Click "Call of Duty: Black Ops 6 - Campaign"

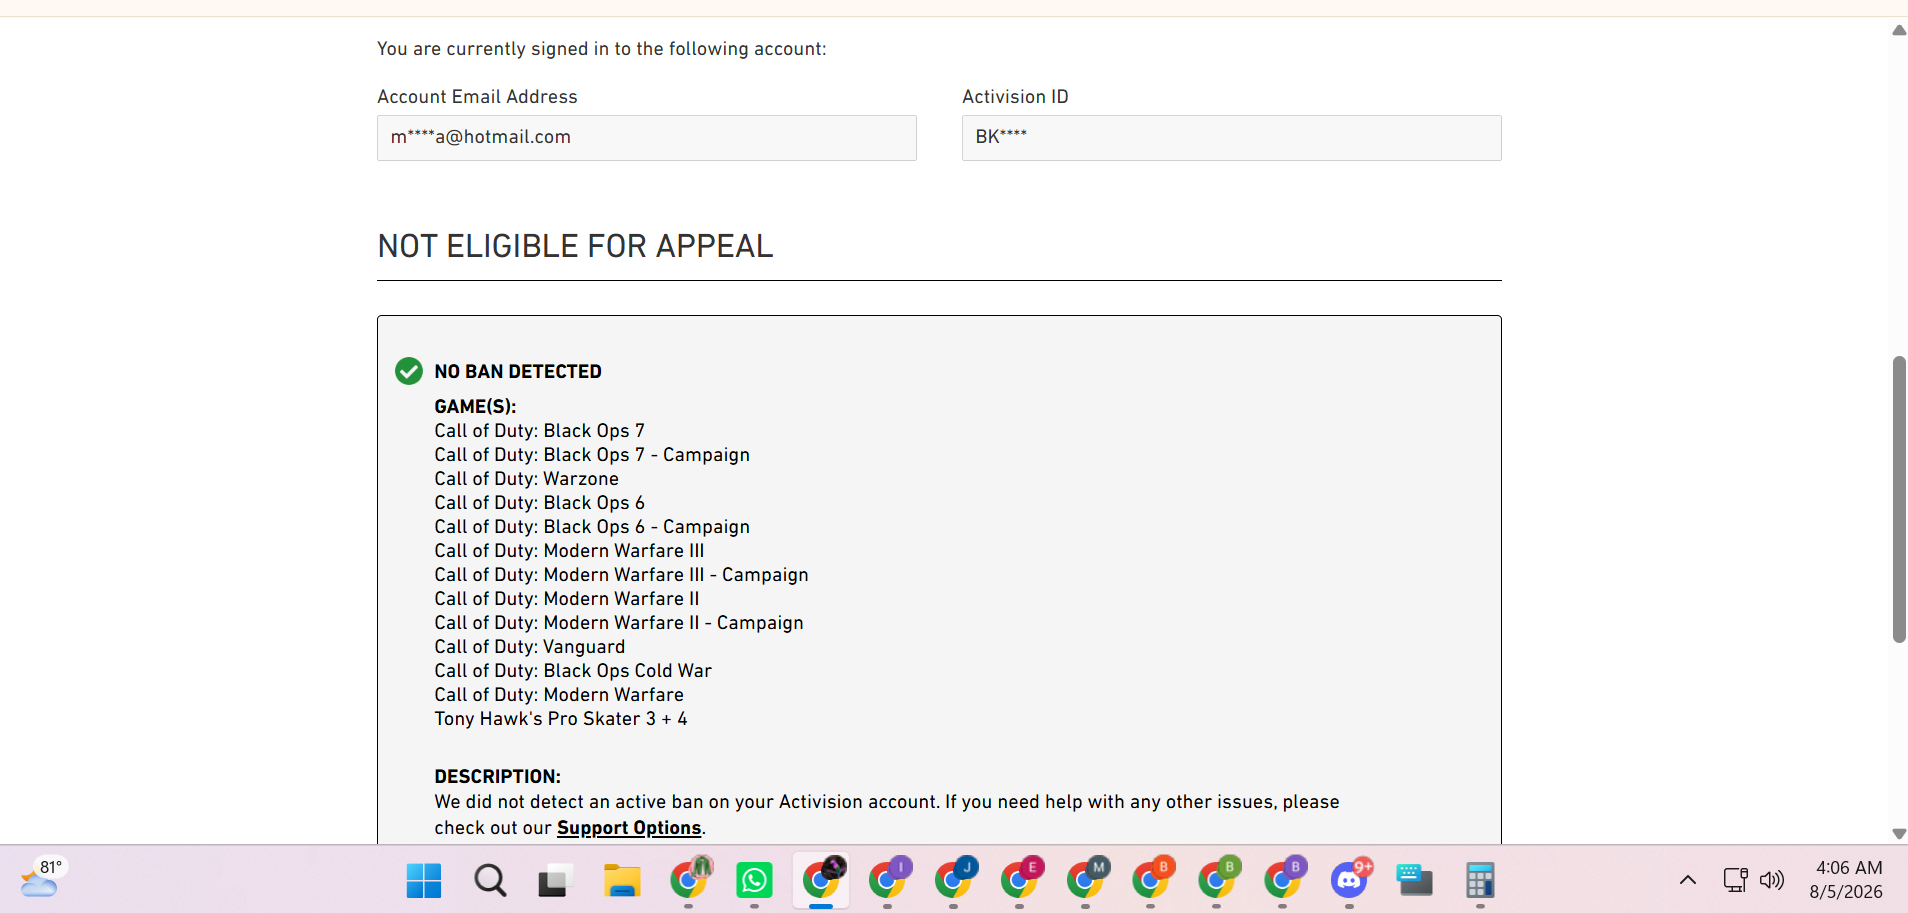point(592,527)
